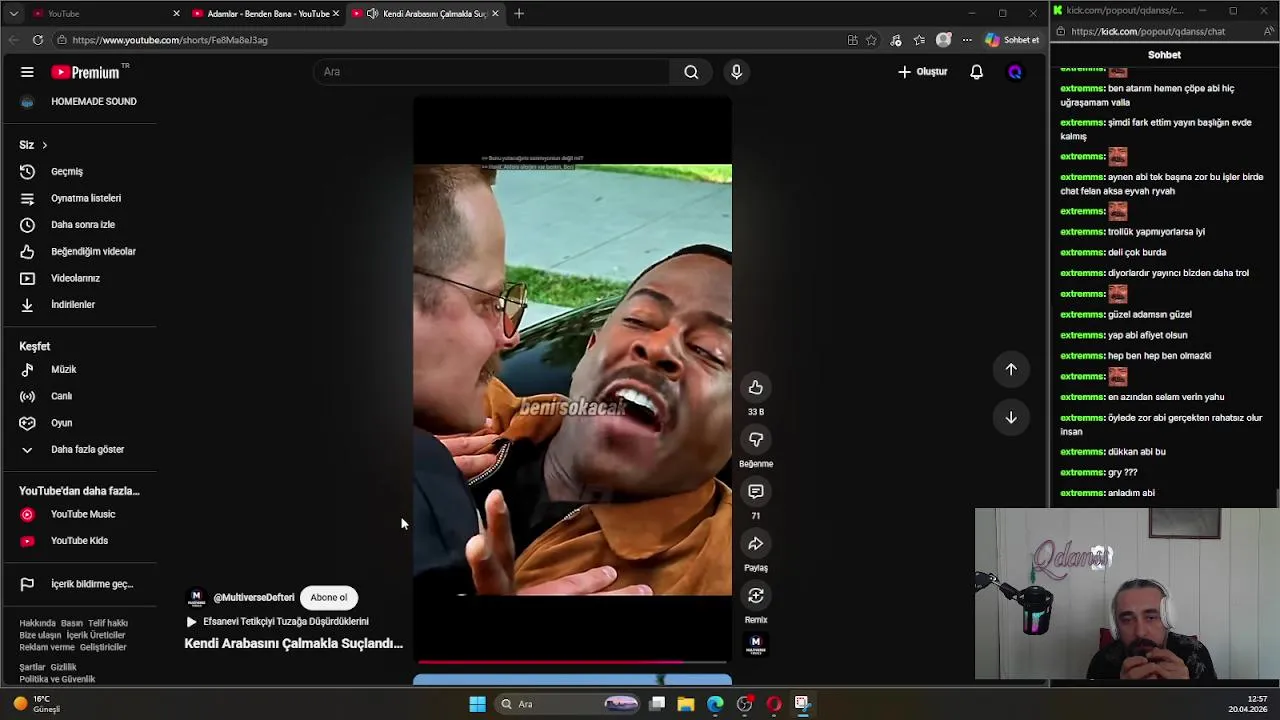Click the taskbar Ara search box

click(568, 704)
